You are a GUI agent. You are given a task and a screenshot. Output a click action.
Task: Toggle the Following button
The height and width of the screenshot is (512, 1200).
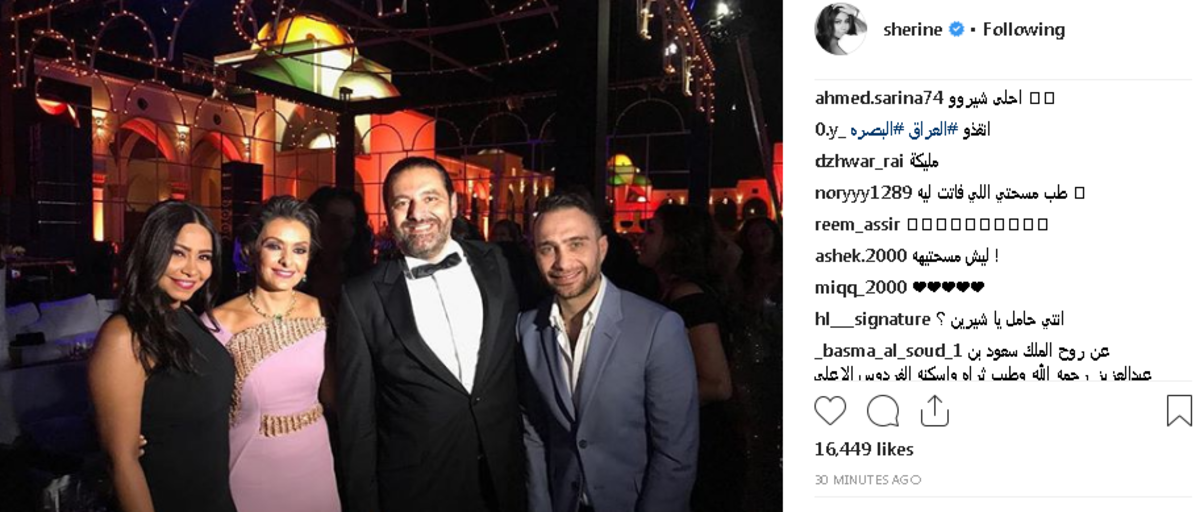(x=1024, y=29)
